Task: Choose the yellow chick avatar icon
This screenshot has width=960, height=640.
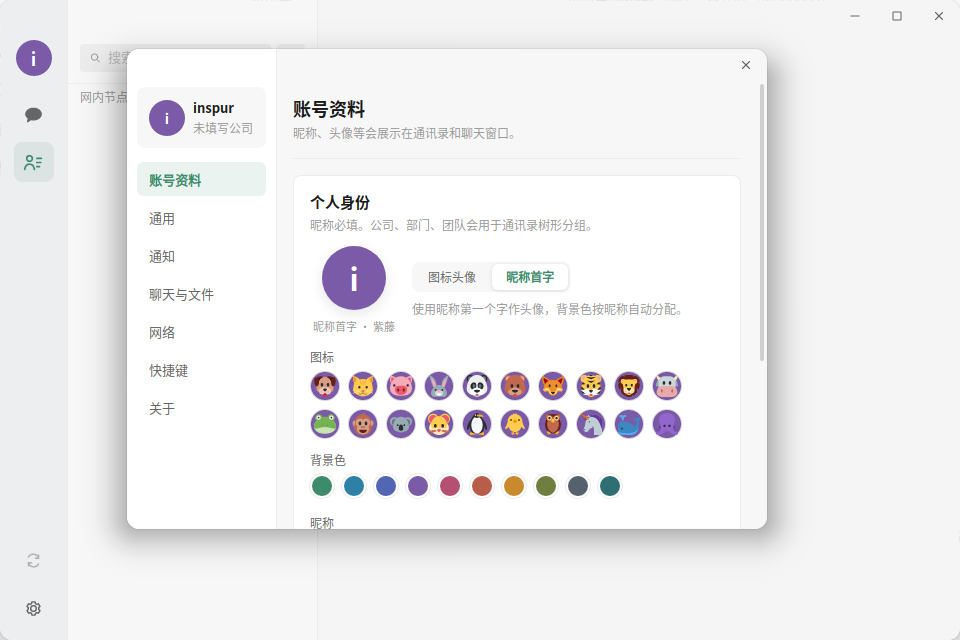Action: coord(515,424)
